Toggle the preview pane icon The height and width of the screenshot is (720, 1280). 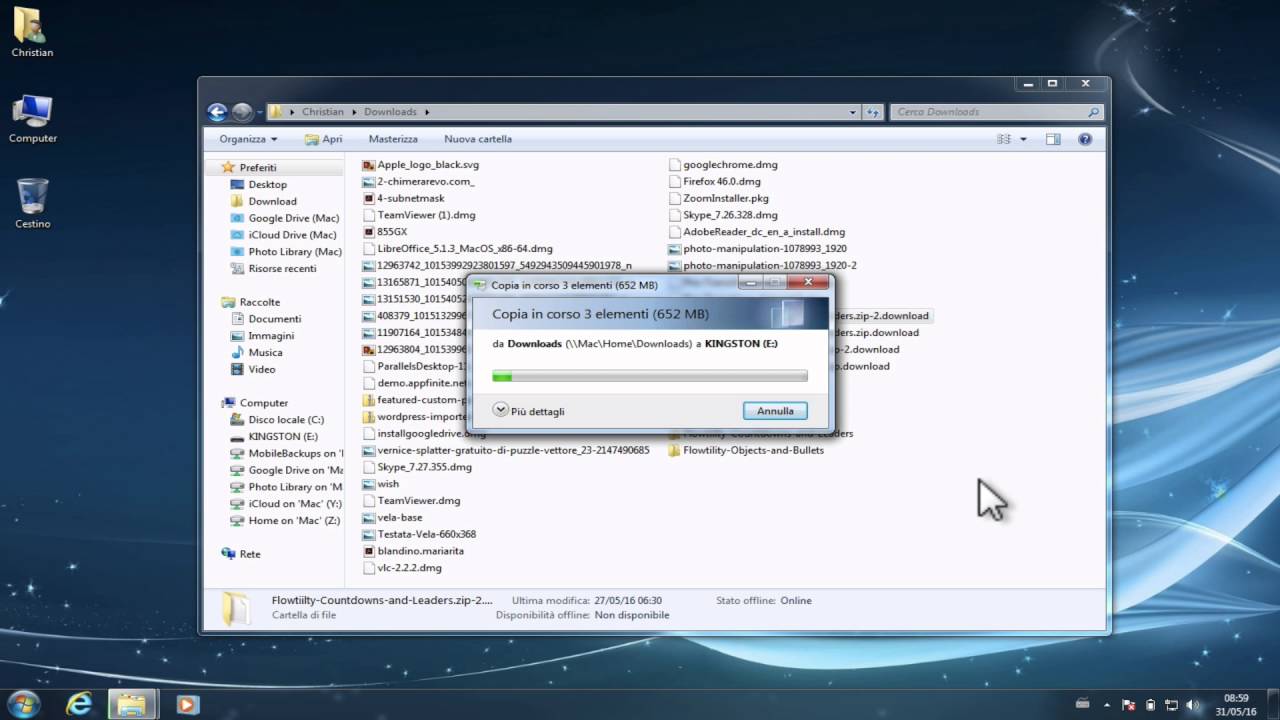click(x=1053, y=139)
